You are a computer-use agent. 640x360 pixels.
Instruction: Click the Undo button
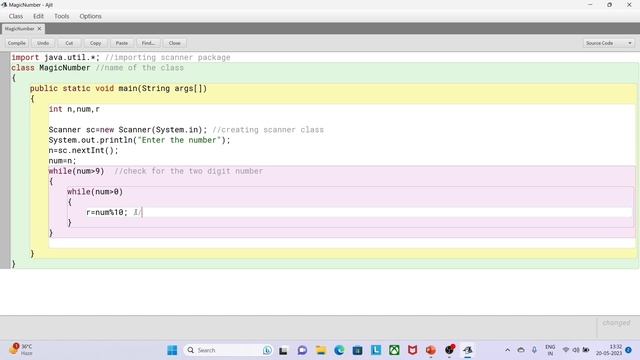(43, 43)
